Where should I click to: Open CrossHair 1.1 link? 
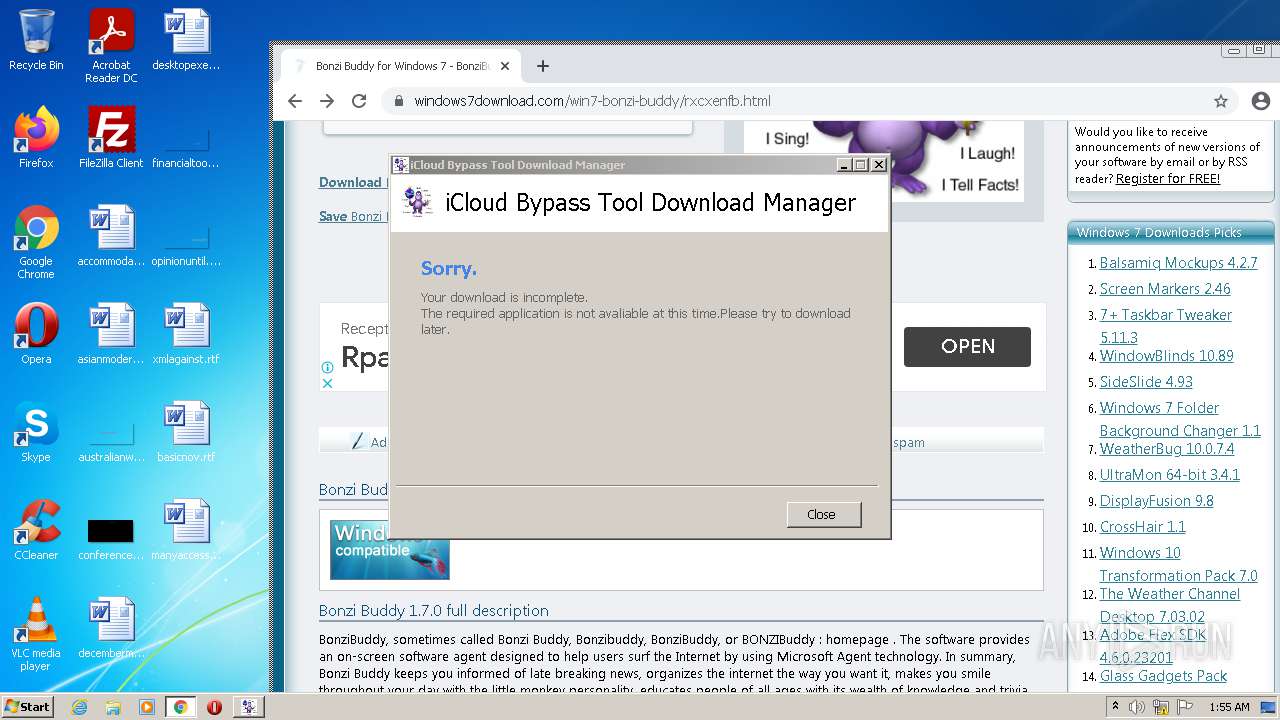[x=1143, y=527]
